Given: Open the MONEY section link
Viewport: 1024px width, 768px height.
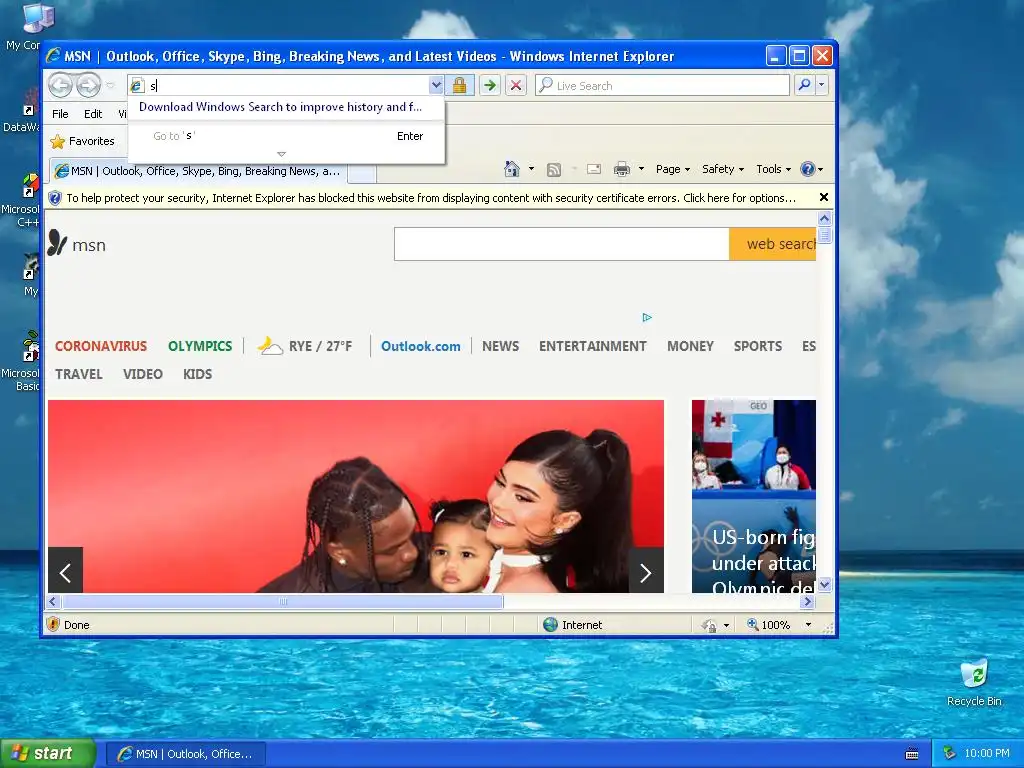Looking at the screenshot, I should [x=690, y=346].
